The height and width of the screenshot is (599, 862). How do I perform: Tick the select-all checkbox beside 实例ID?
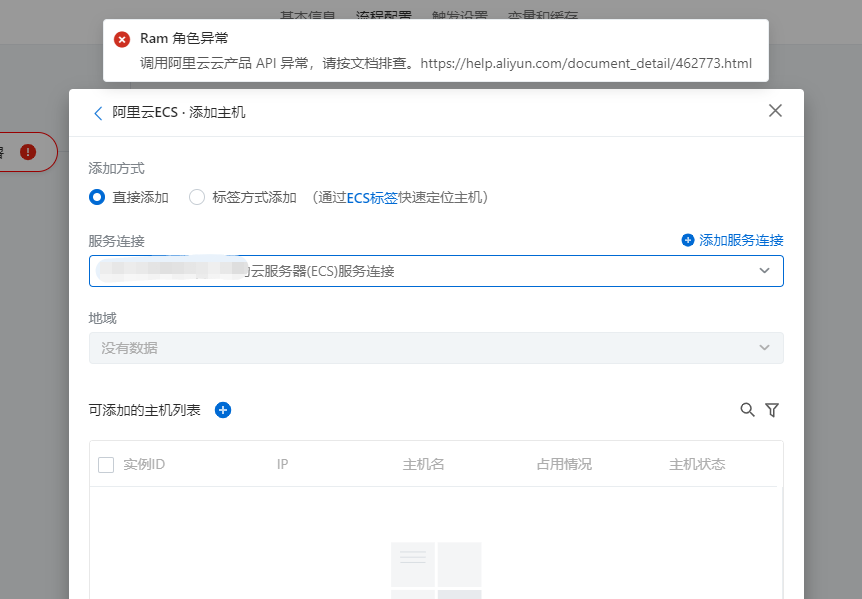106,465
